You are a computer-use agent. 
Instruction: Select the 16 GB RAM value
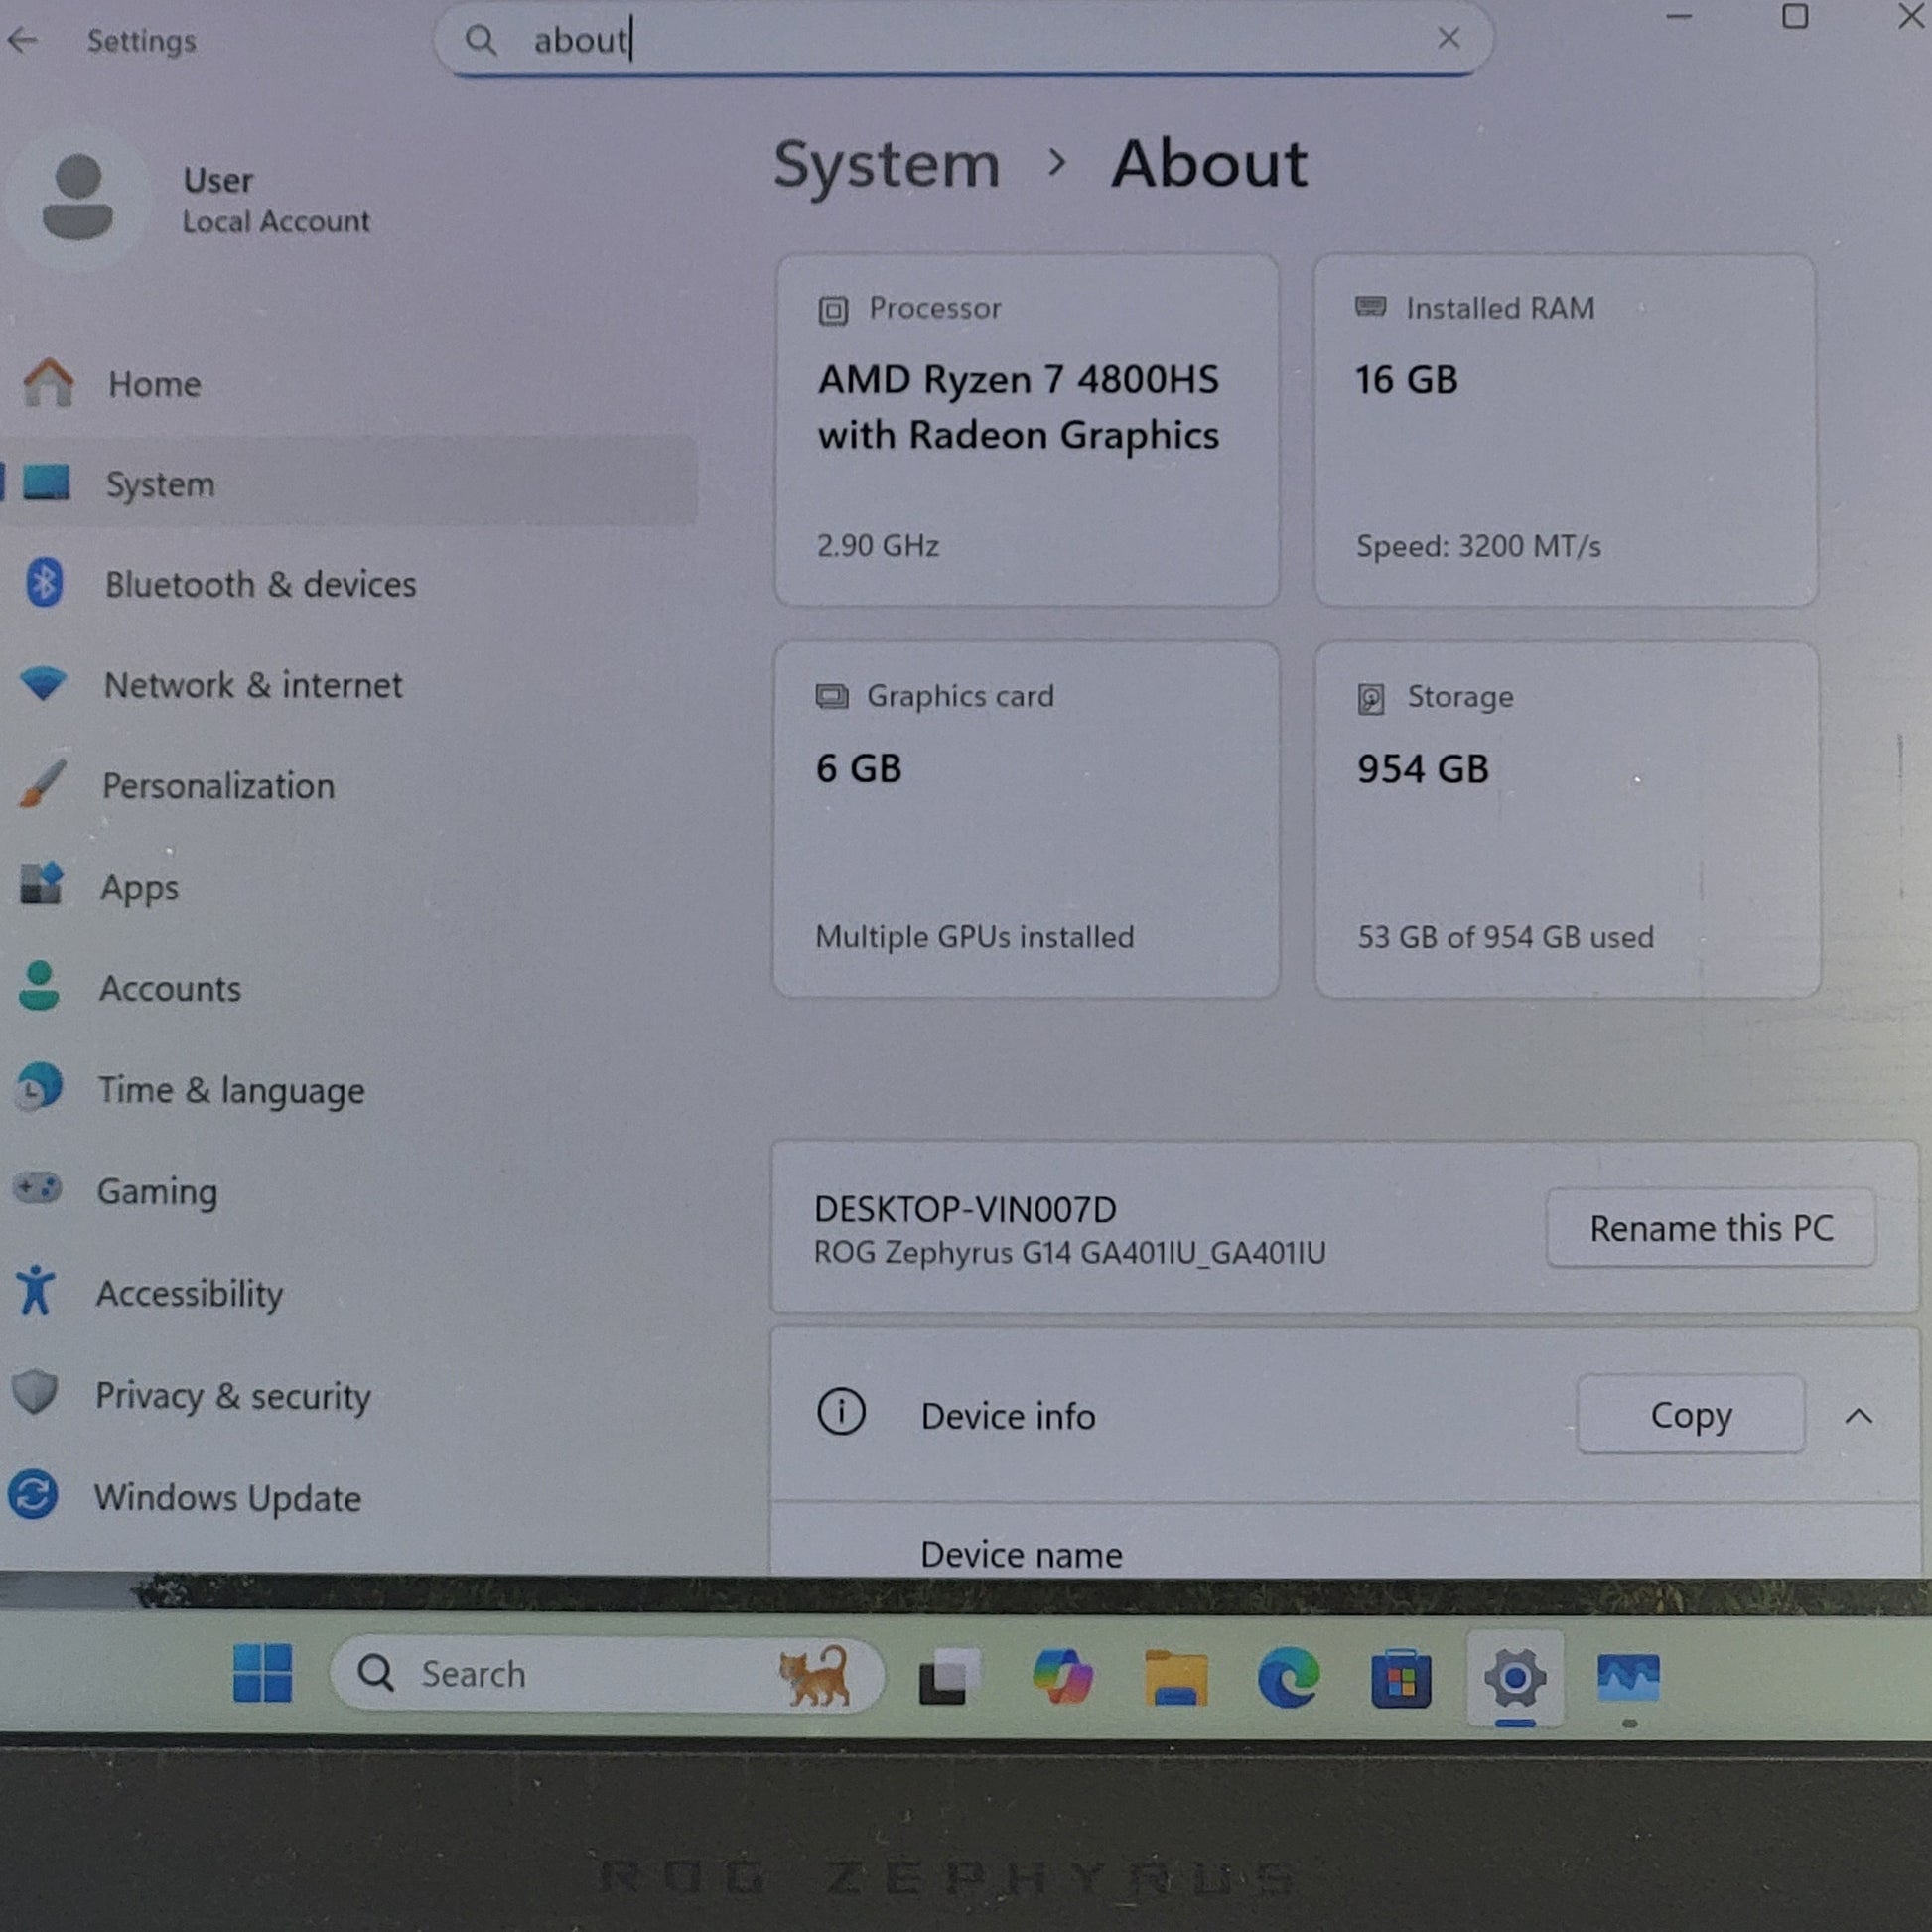(x=1406, y=380)
